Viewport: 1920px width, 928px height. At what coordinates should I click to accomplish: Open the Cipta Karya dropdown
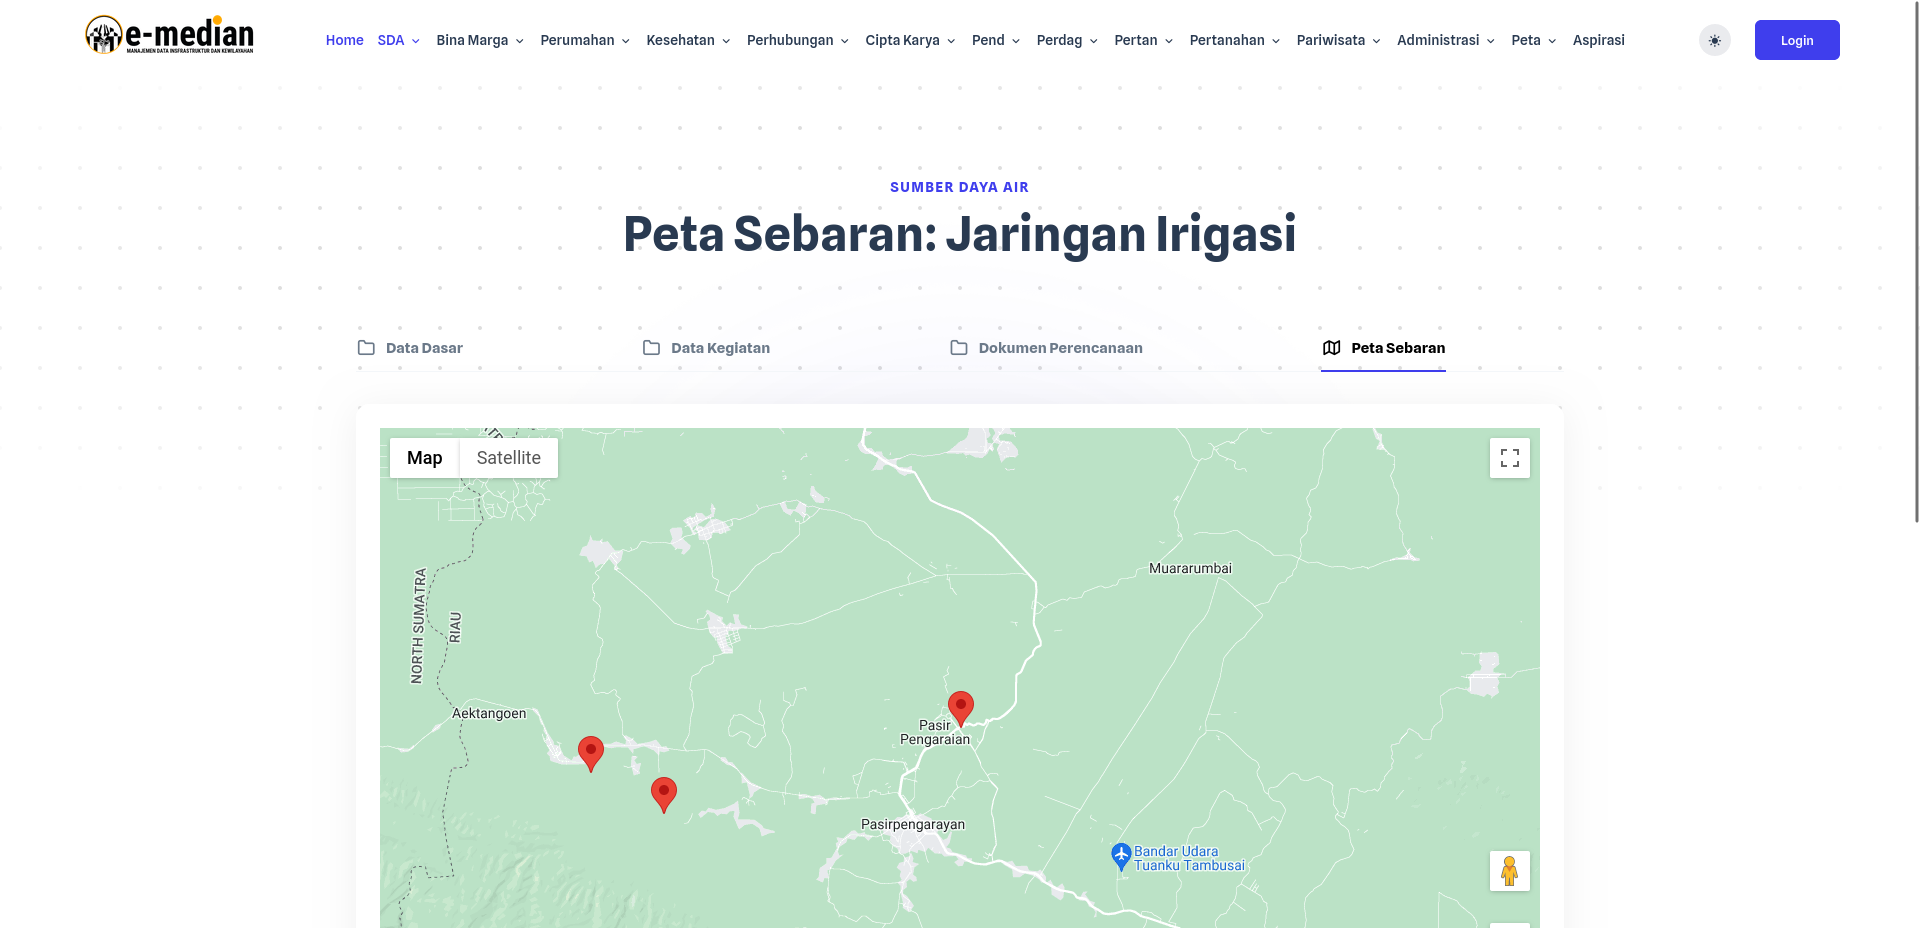tap(910, 40)
